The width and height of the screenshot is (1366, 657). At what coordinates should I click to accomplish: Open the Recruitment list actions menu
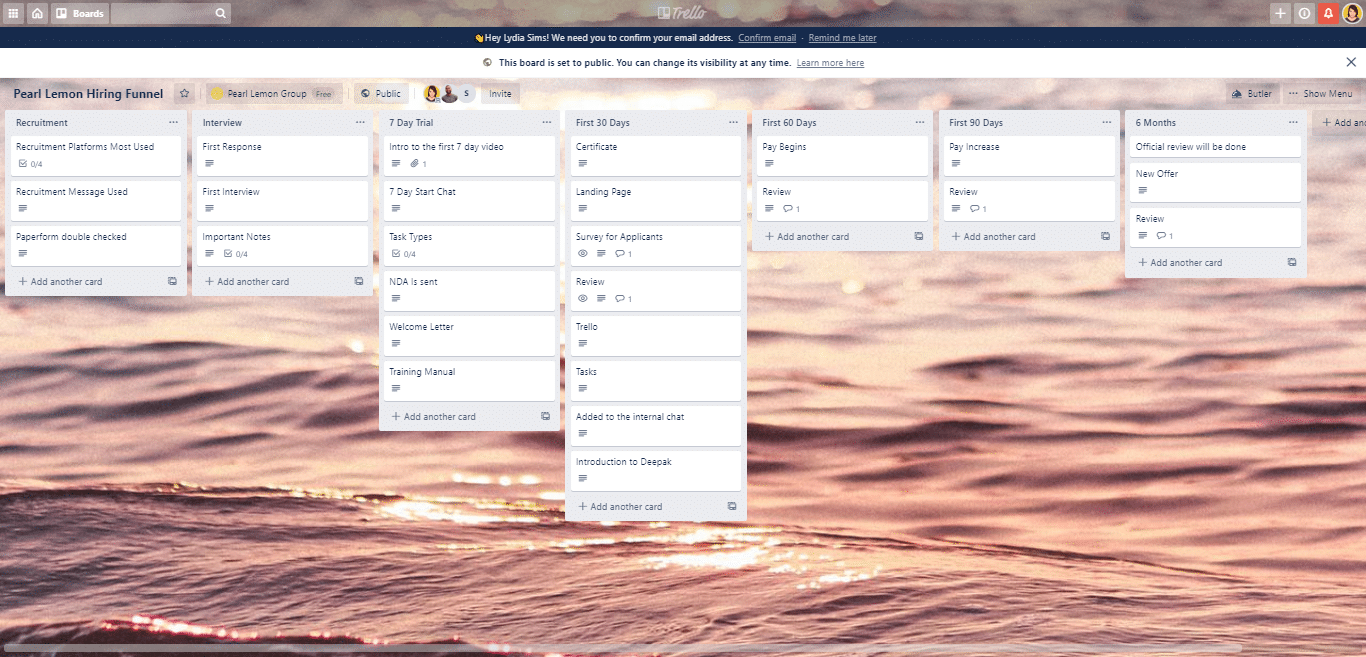(173, 123)
